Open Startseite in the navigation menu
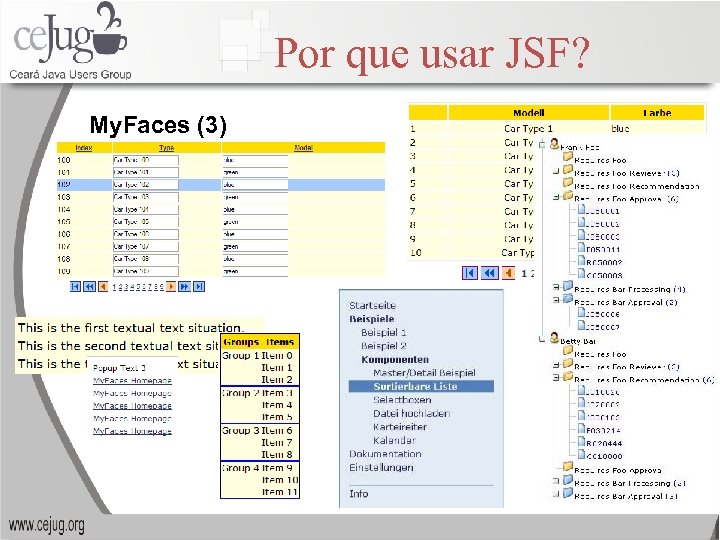The image size is (720, 540). click(372, 305)
